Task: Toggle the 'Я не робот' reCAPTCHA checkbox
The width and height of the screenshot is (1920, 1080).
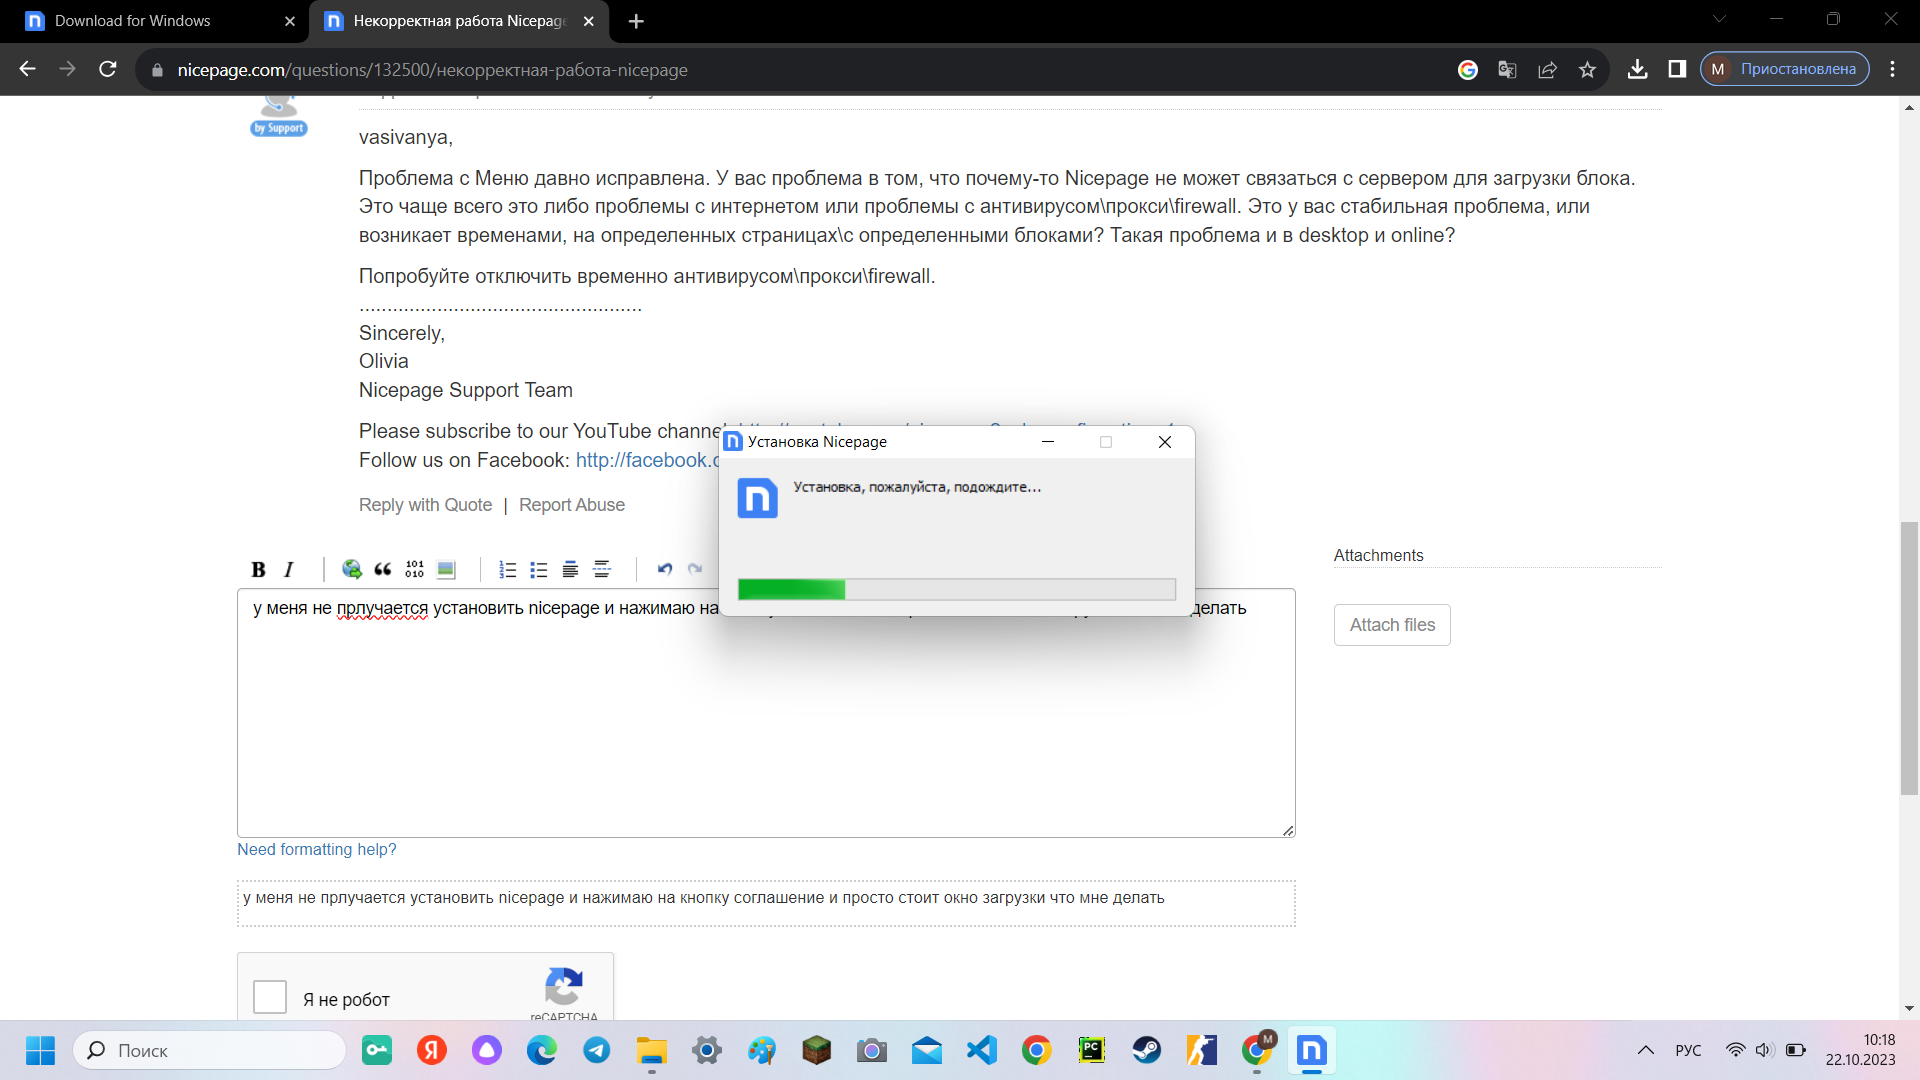Action: tap(272, 998)
